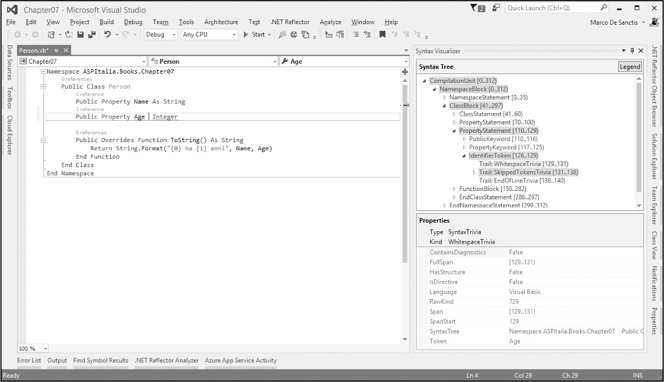Click the Redo toolbar icon
This screenshot has height=382, width=664.
pyautogui.click(x=126, y=35)
